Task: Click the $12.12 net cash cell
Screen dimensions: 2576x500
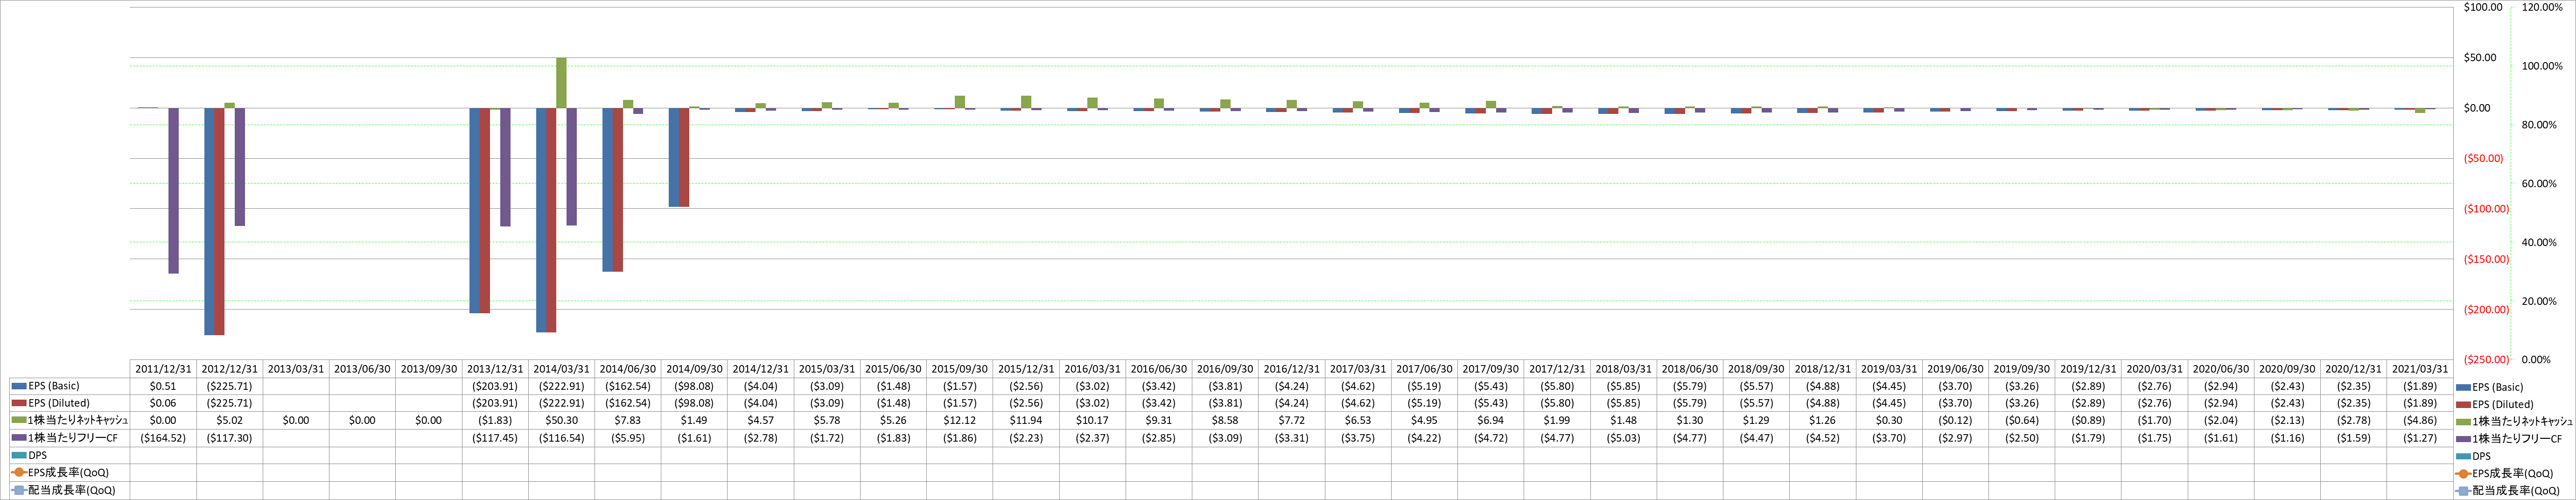Action: [959, 421]
